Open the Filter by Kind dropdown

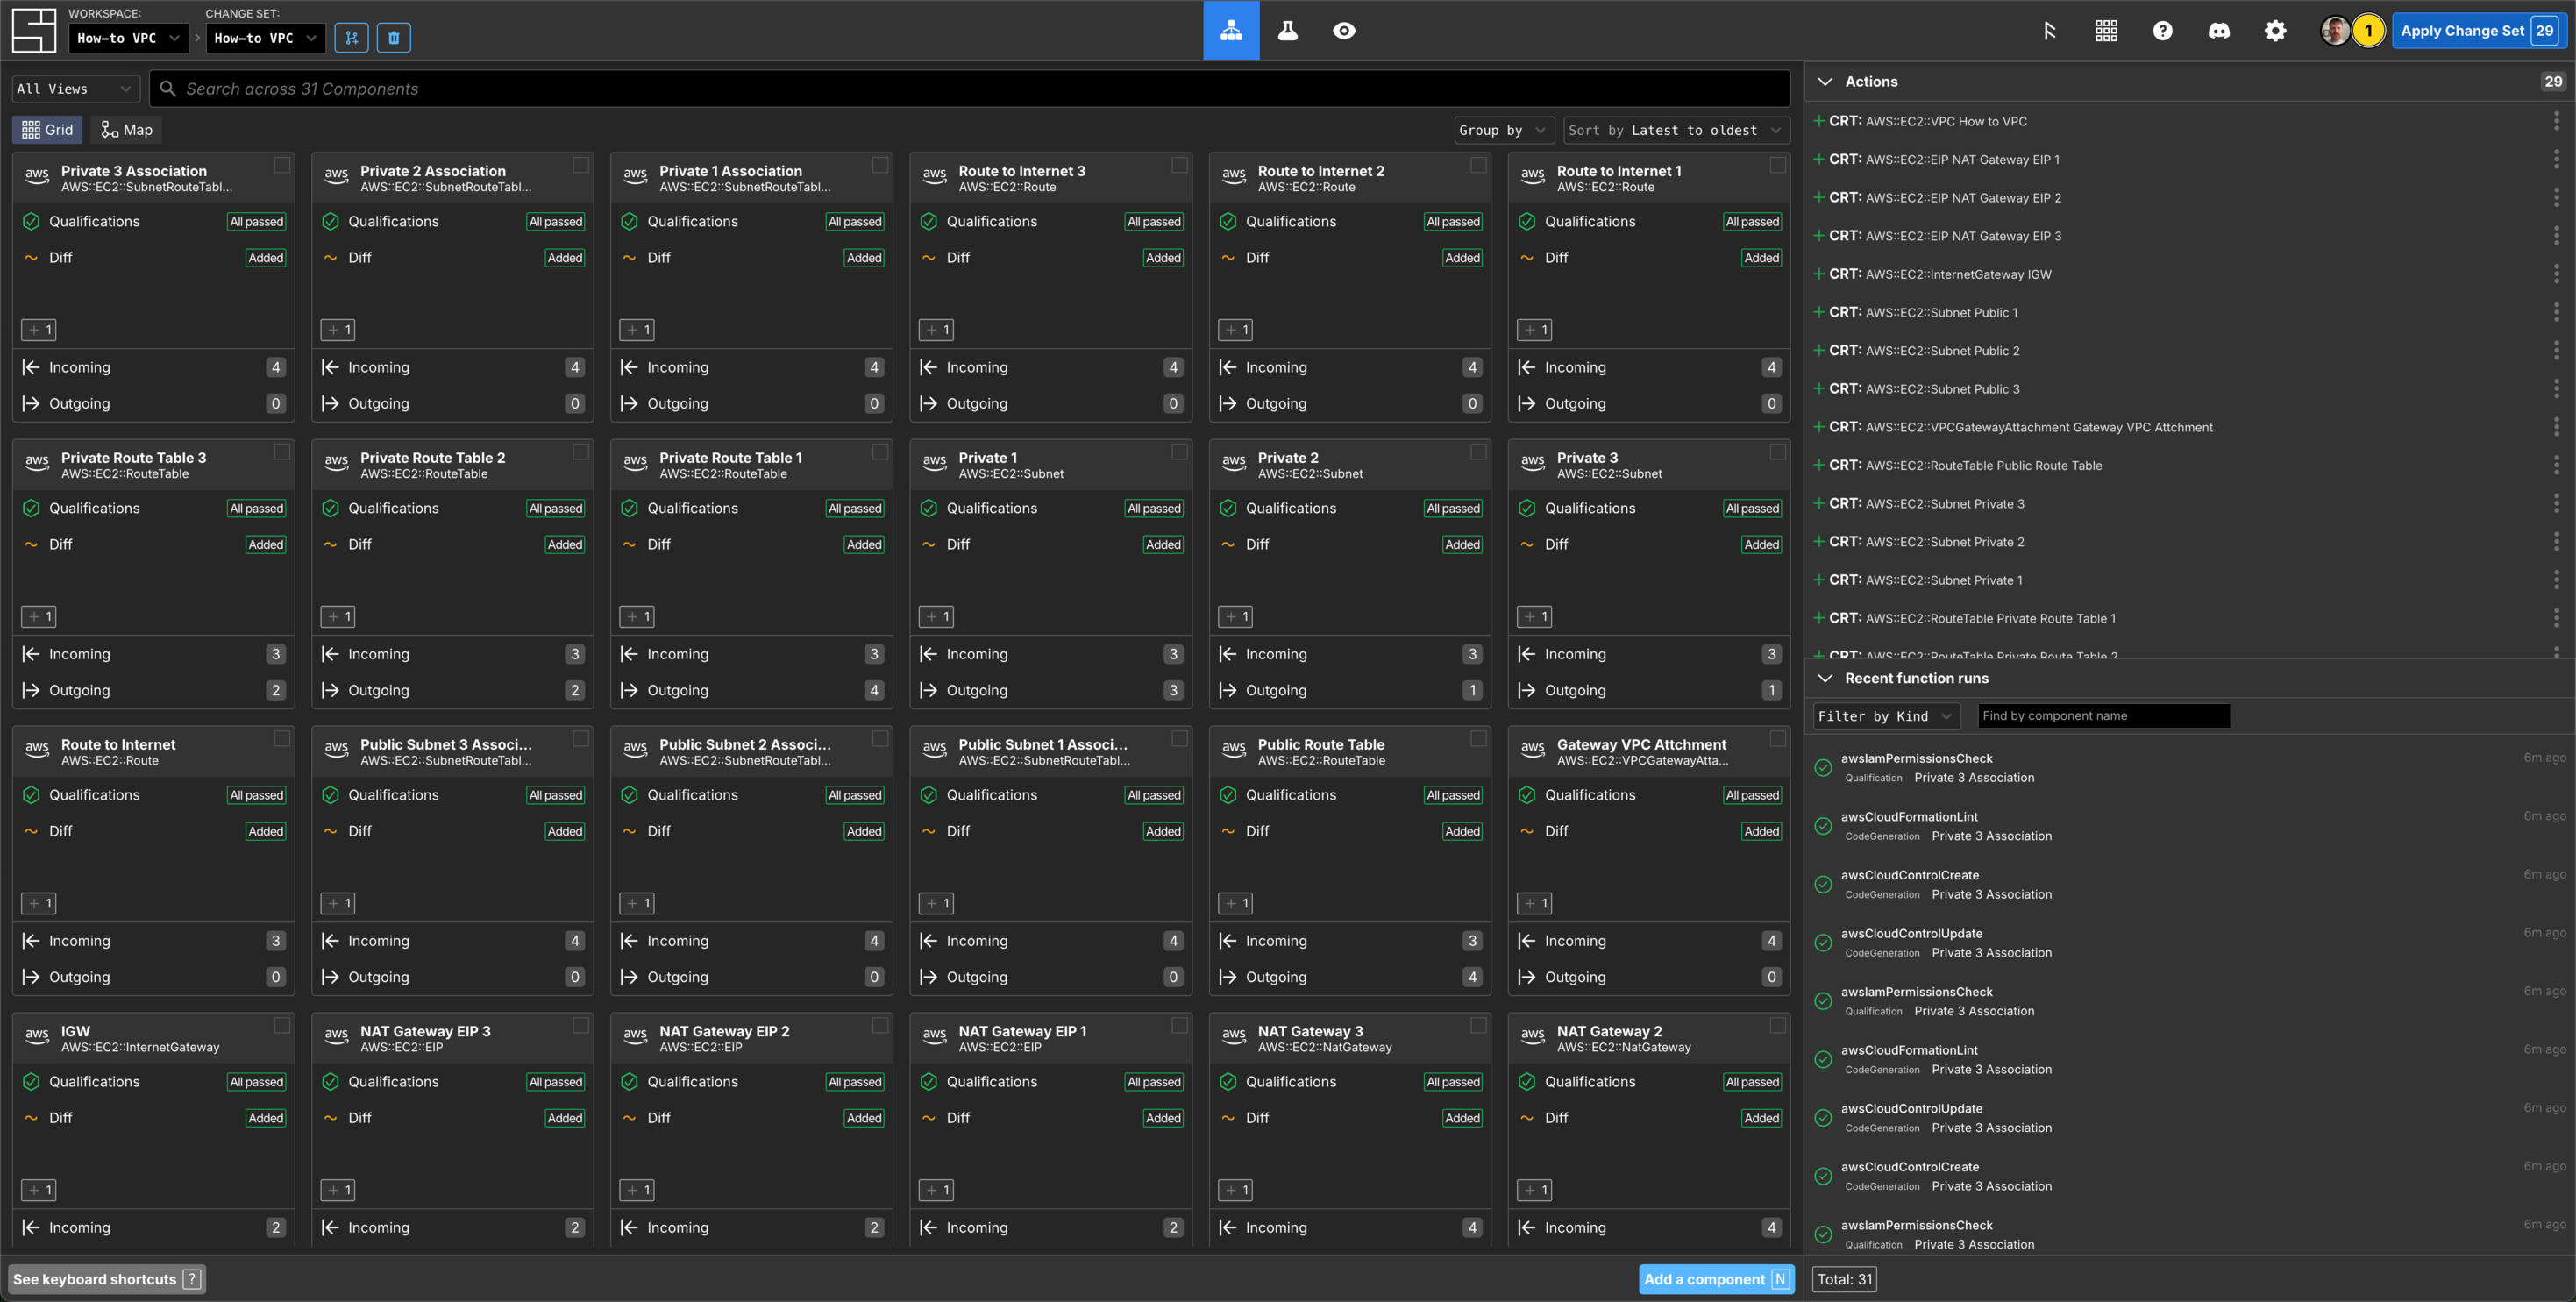tap(1885, 716)
